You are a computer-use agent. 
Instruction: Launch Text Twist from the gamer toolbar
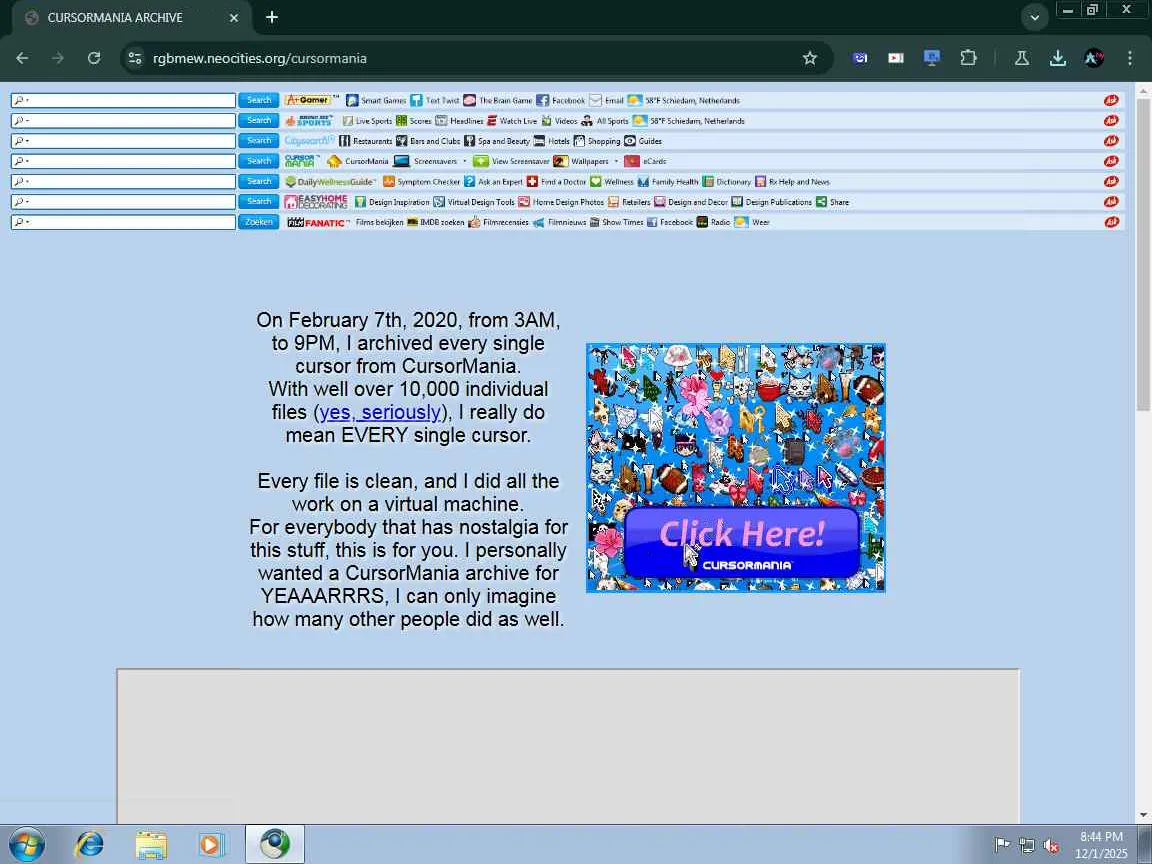pyautogui.click(x=434, y=101)
